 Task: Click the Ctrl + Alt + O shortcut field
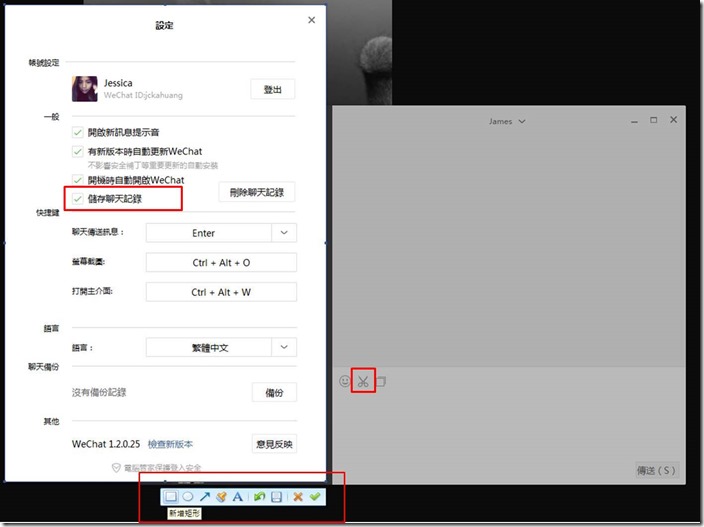click(x=221, y=263)
